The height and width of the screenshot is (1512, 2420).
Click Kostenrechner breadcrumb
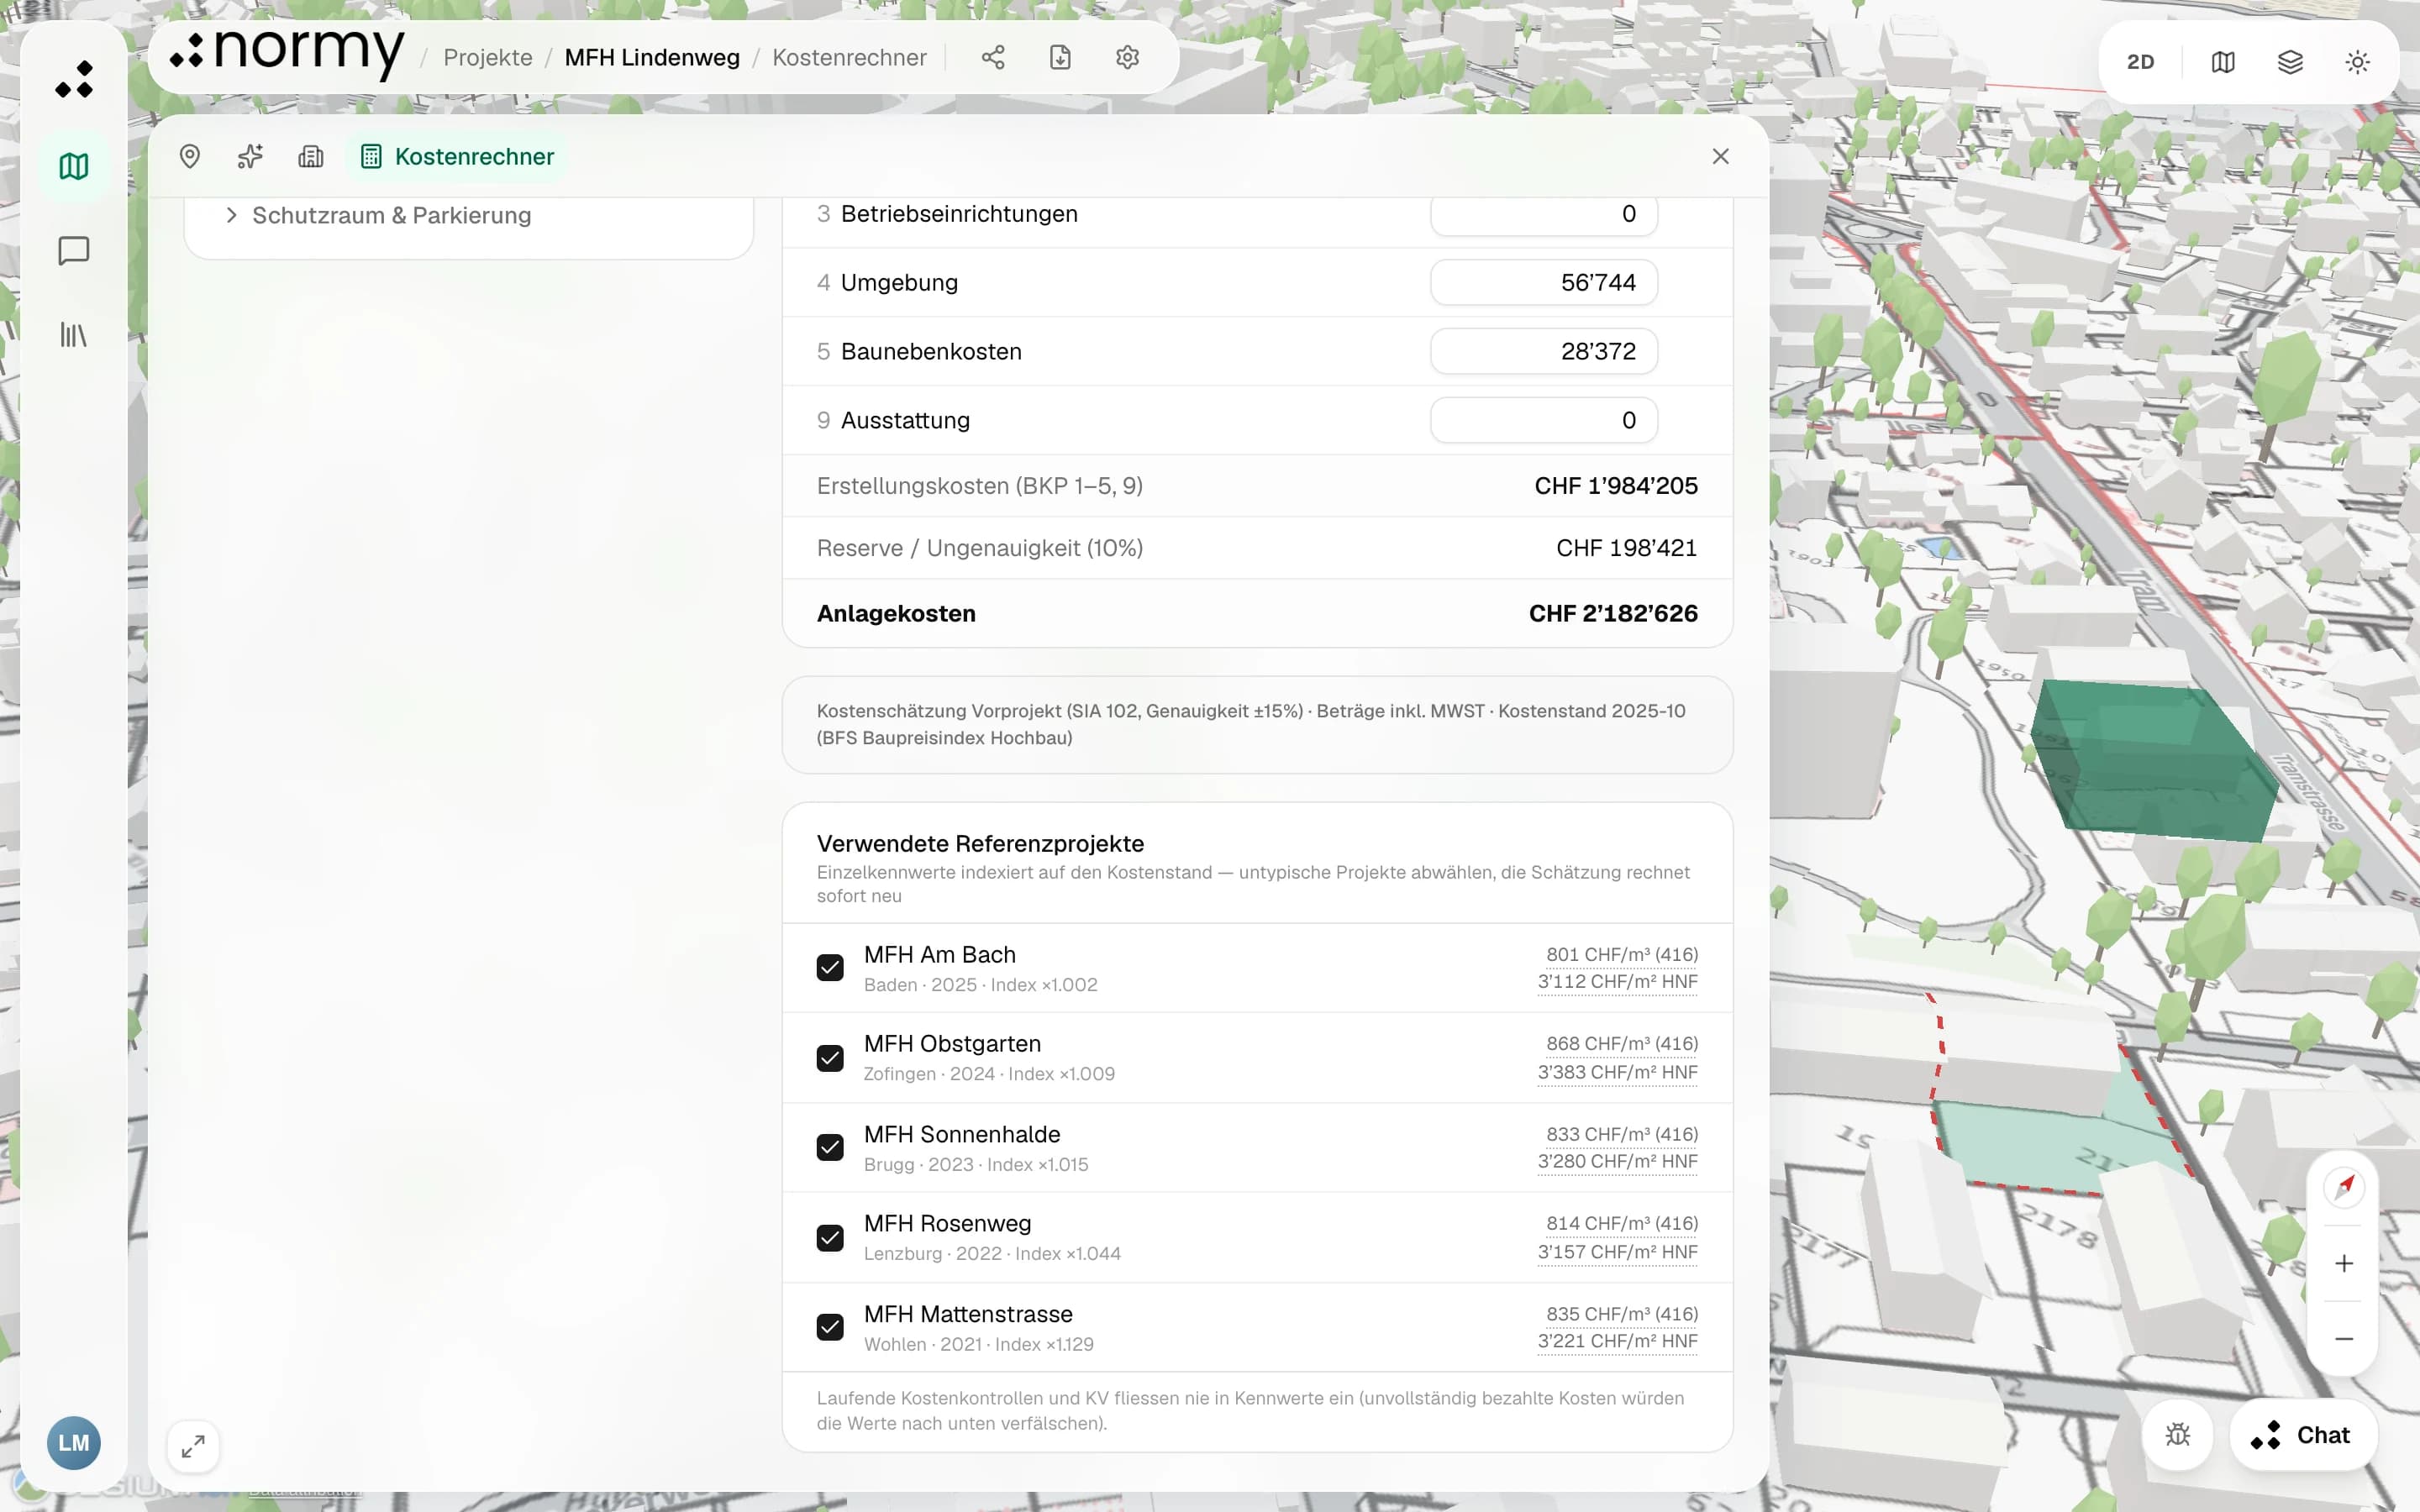(x=849, y=58)
